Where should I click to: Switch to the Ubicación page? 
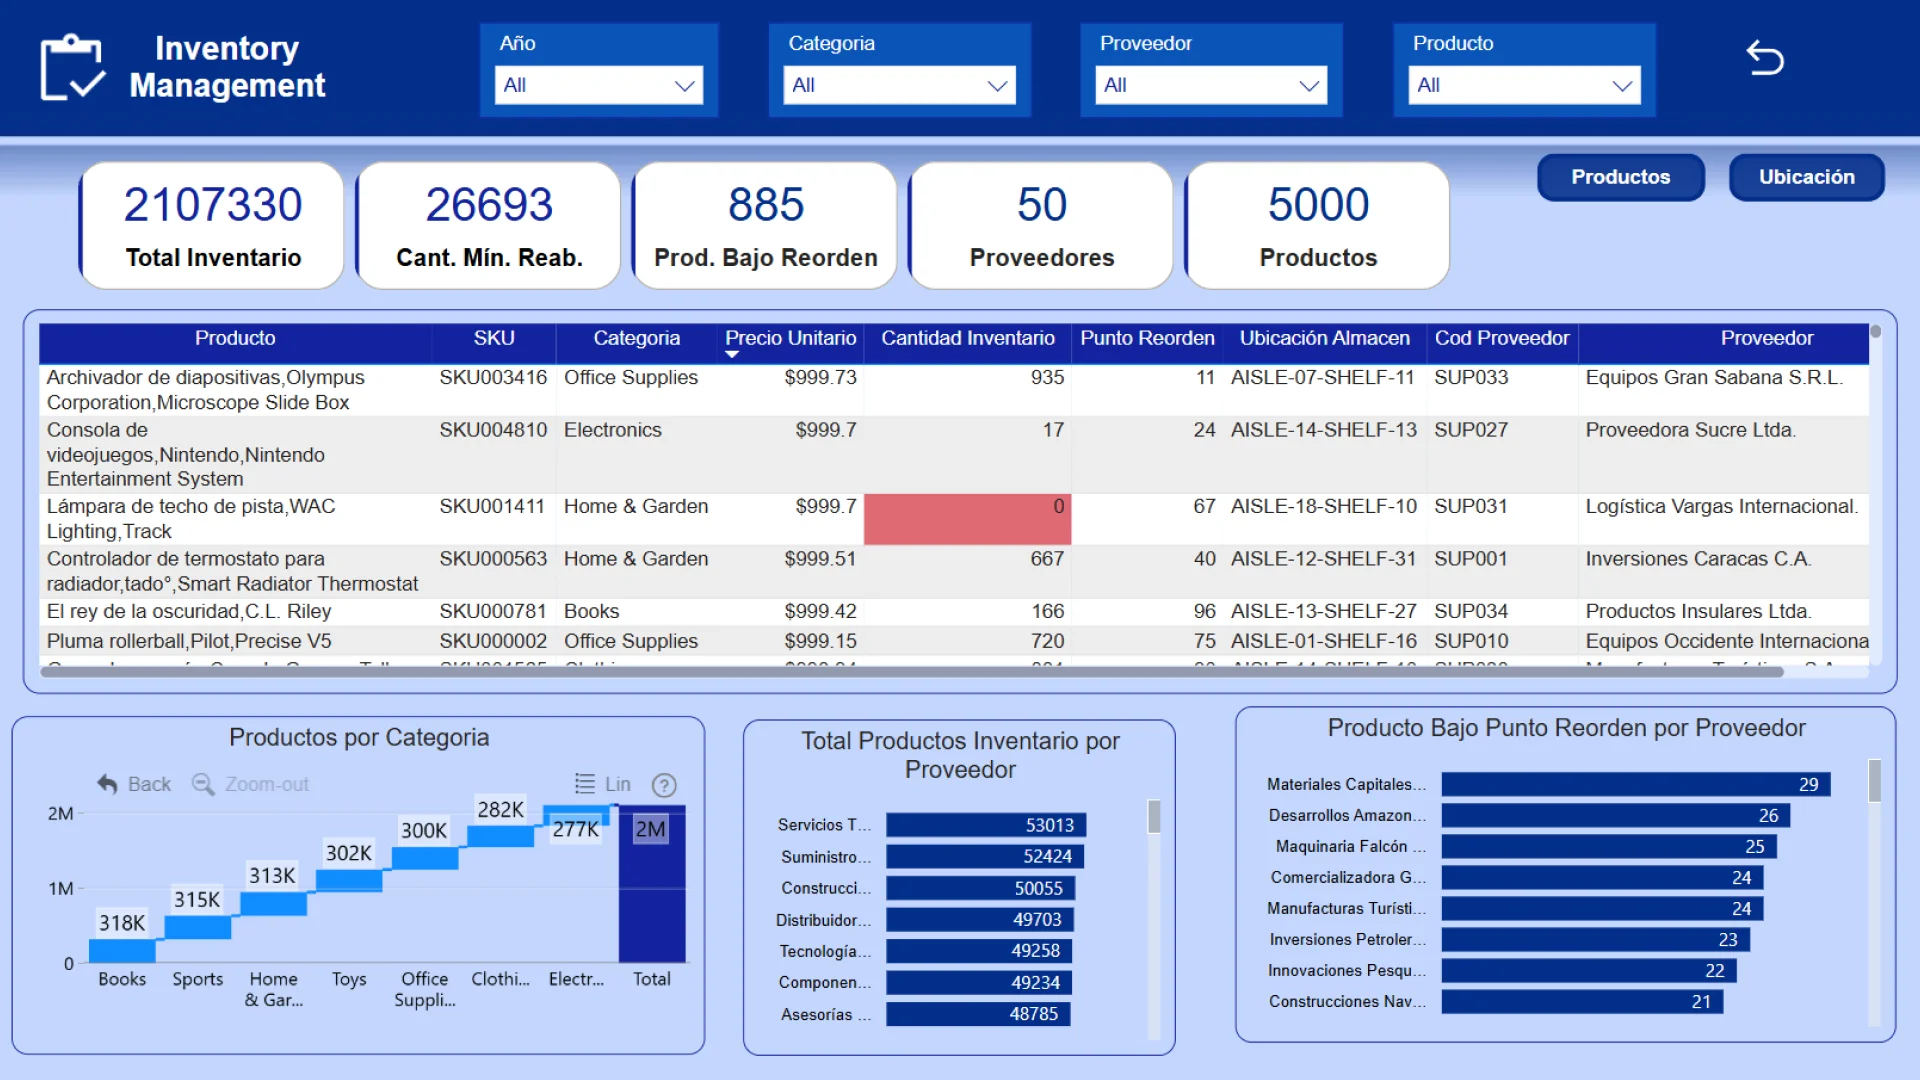click(x=1806, y=177)
